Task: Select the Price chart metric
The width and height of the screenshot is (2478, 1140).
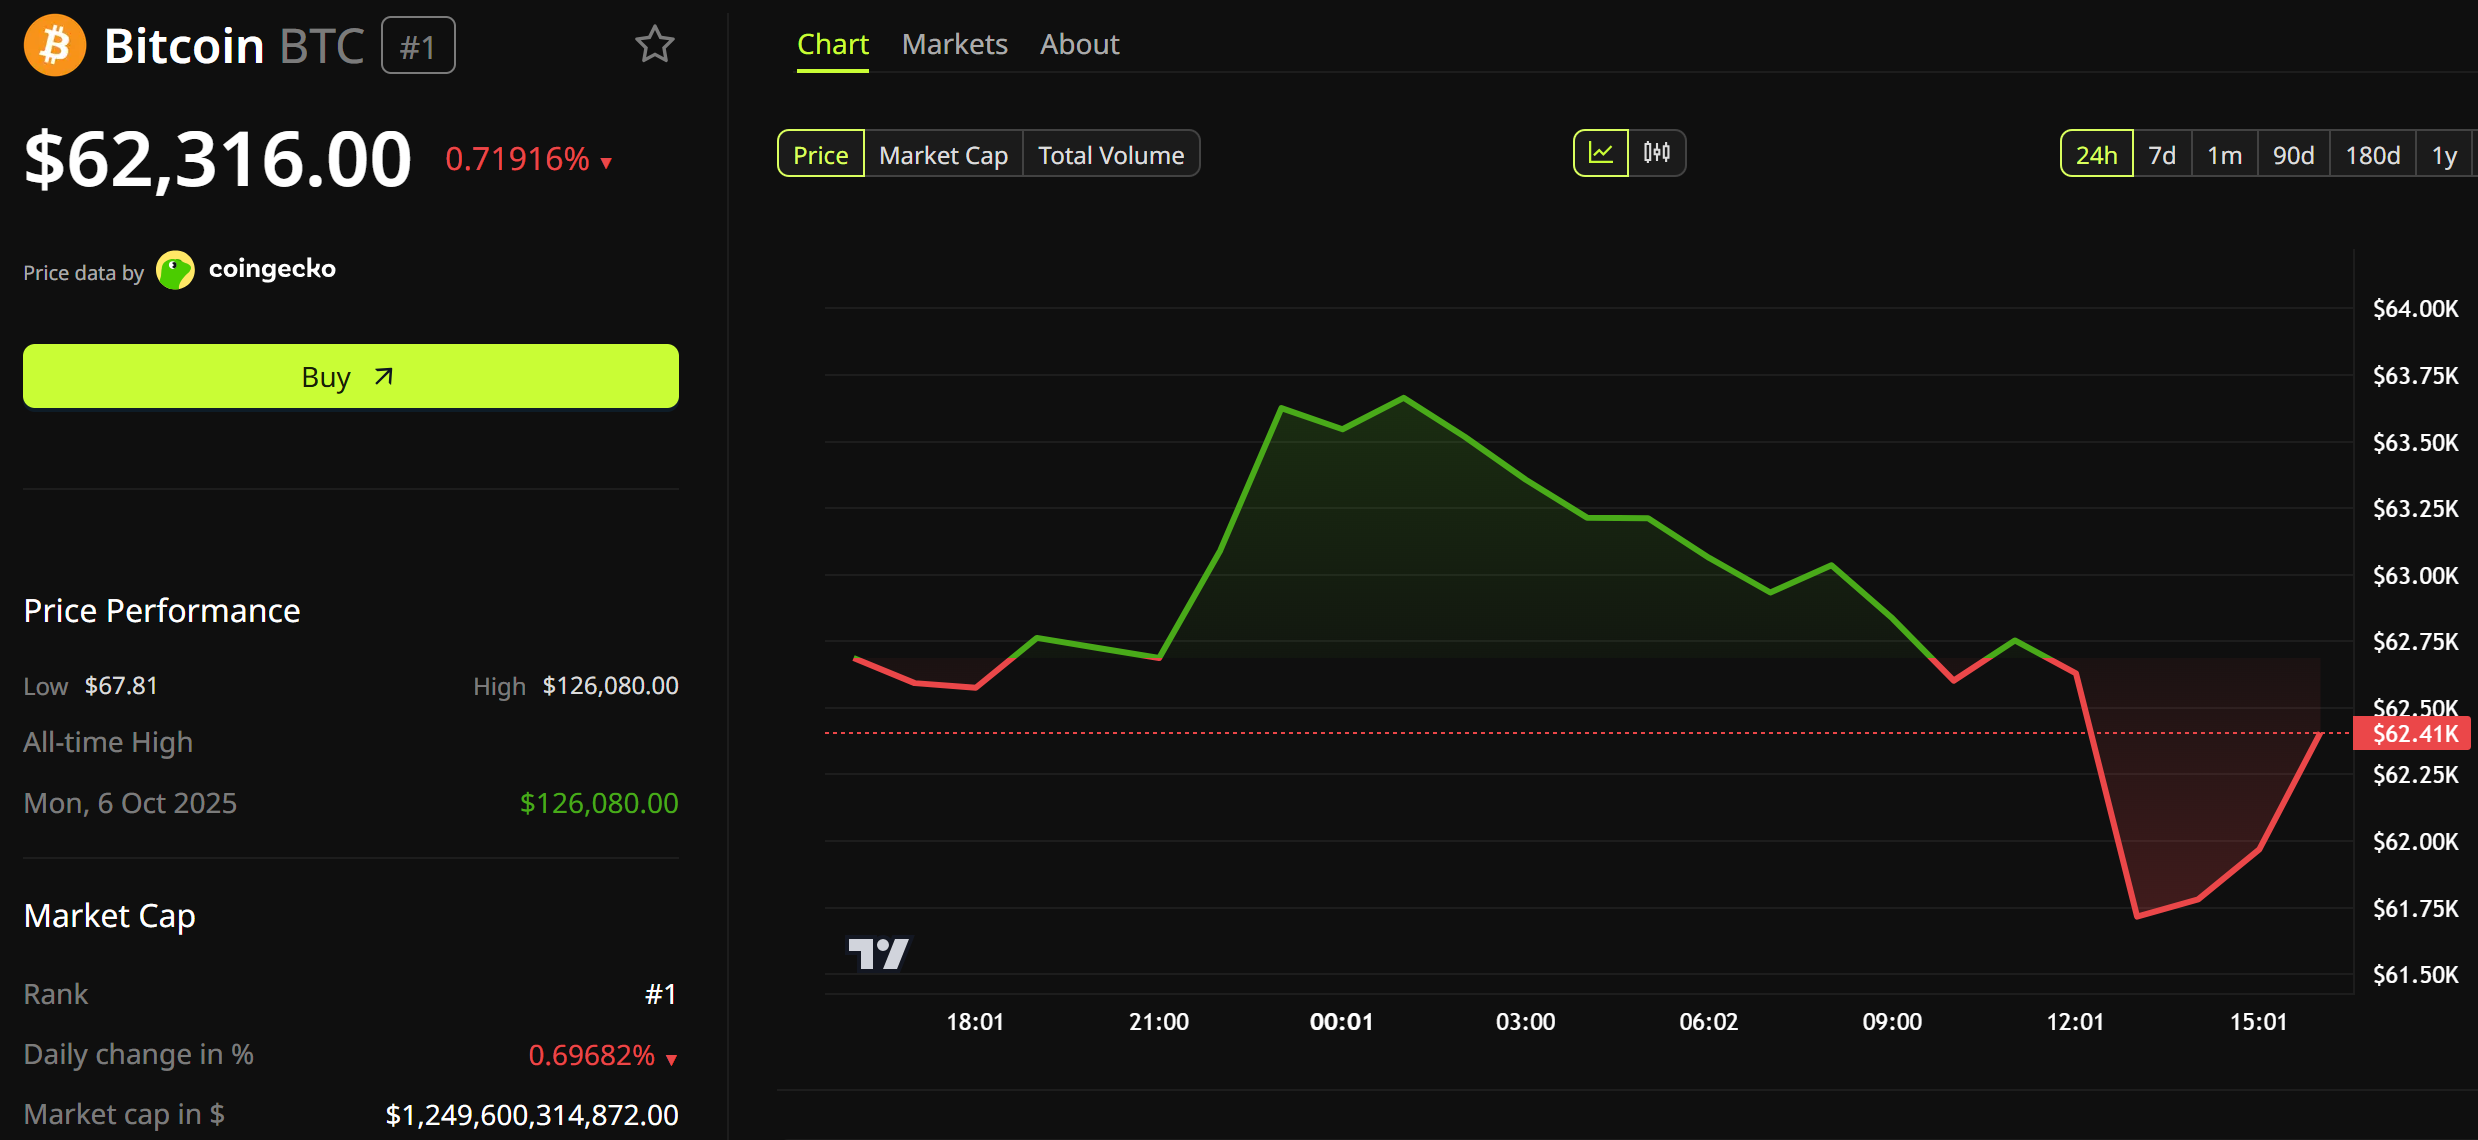Action: coord(821,154)
